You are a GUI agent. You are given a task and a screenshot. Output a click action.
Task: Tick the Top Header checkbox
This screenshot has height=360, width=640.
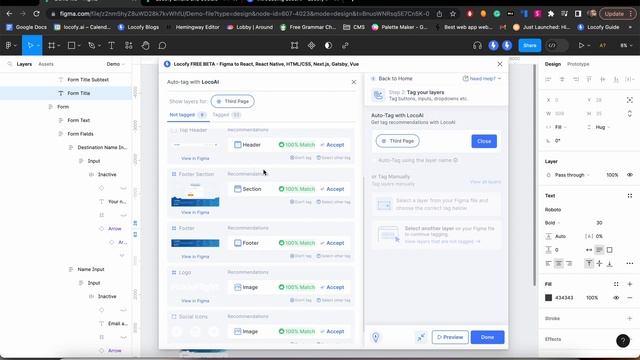point(174,130)
